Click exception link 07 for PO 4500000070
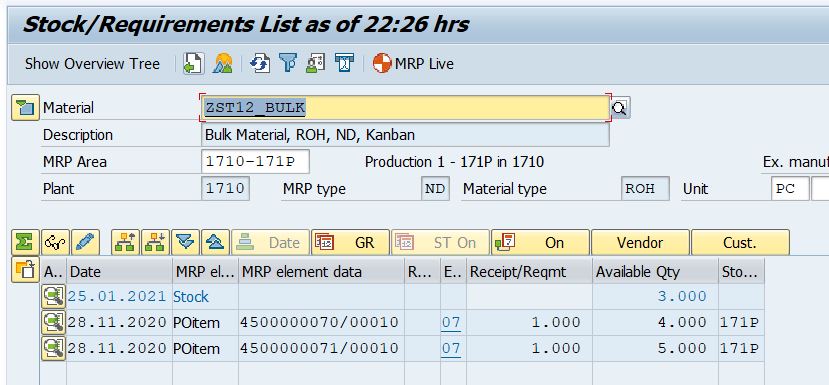 click(451, 322)
